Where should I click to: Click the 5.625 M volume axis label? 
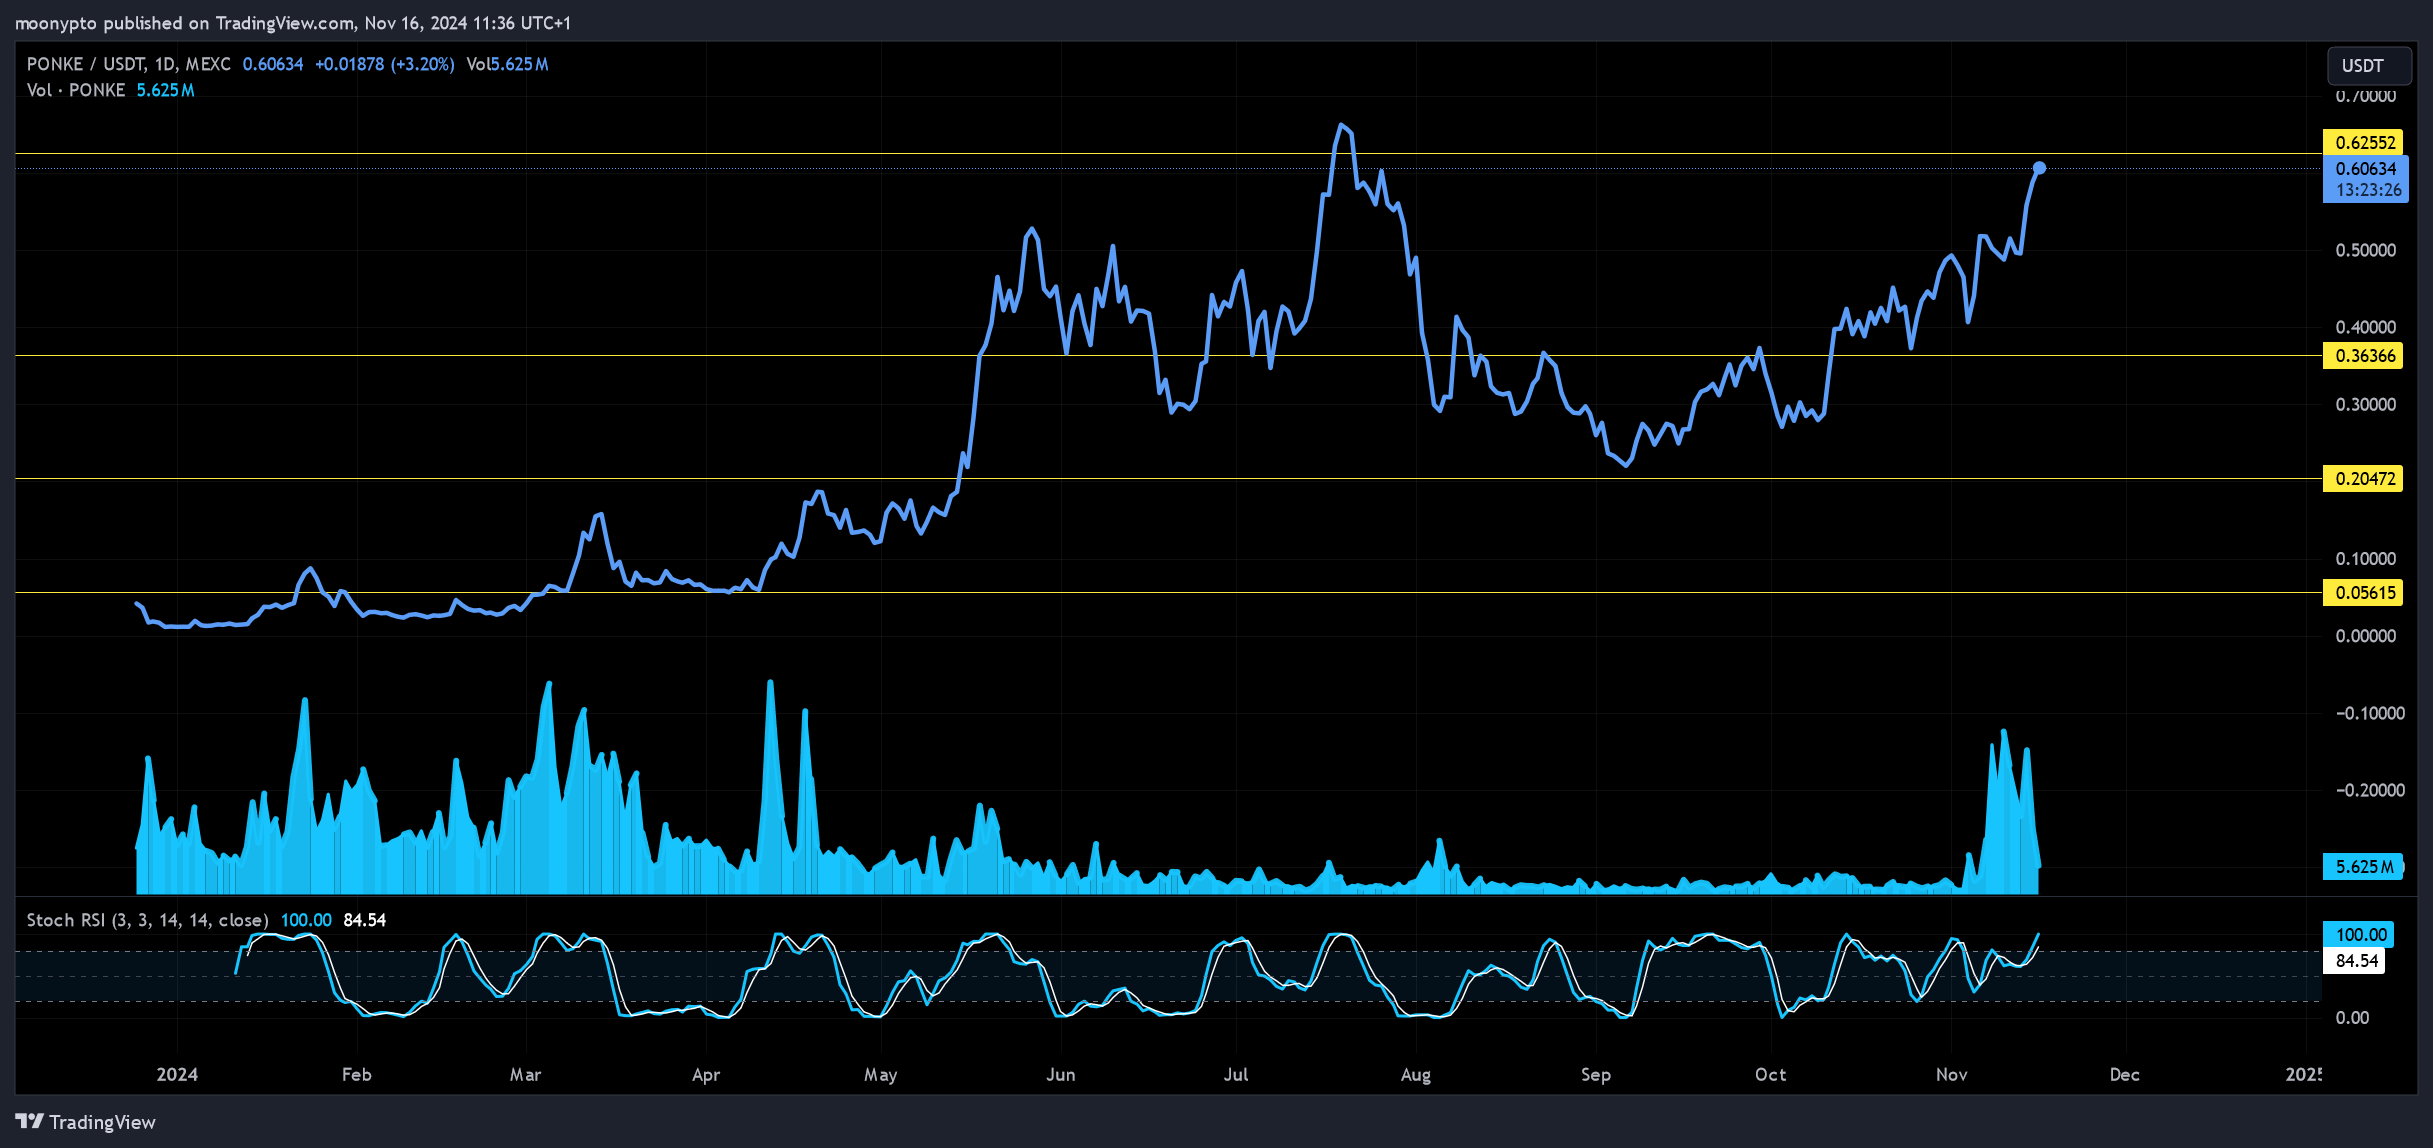[2364, 867]
